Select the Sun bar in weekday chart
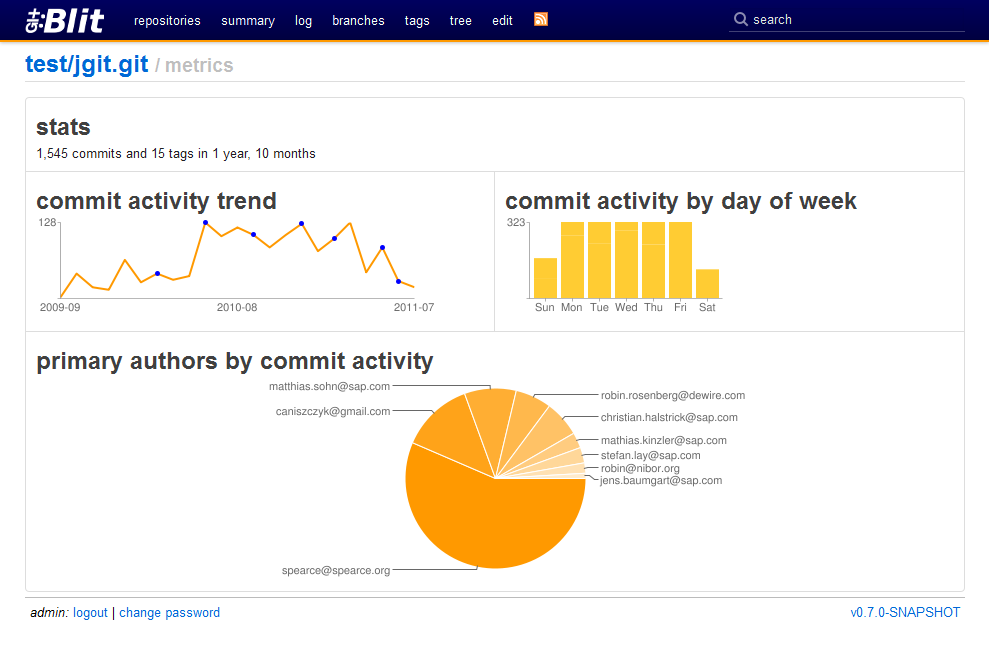989x652 pixels. click(545, 278)
